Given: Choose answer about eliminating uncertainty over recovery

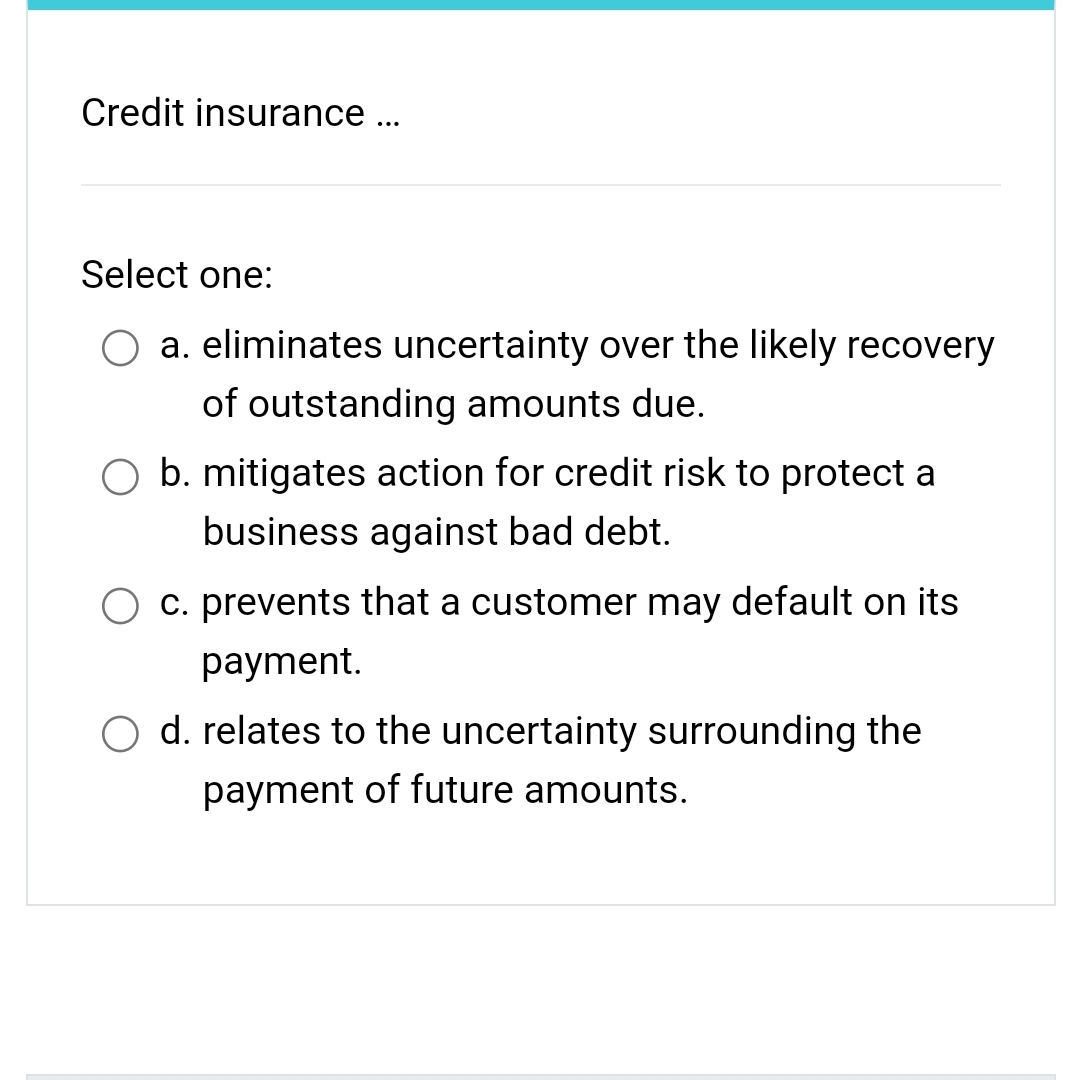Looking at the screenshot, I should tap(120, 348).
